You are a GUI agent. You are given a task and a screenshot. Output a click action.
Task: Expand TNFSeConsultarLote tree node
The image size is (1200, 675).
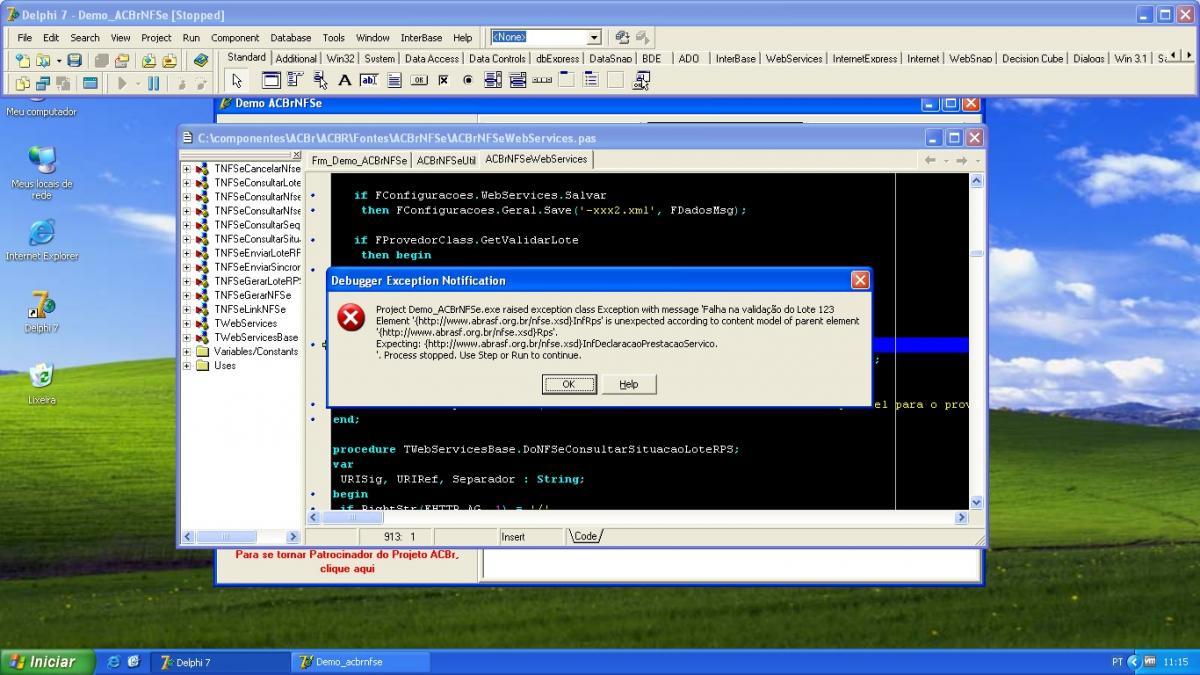coord(186,183)
